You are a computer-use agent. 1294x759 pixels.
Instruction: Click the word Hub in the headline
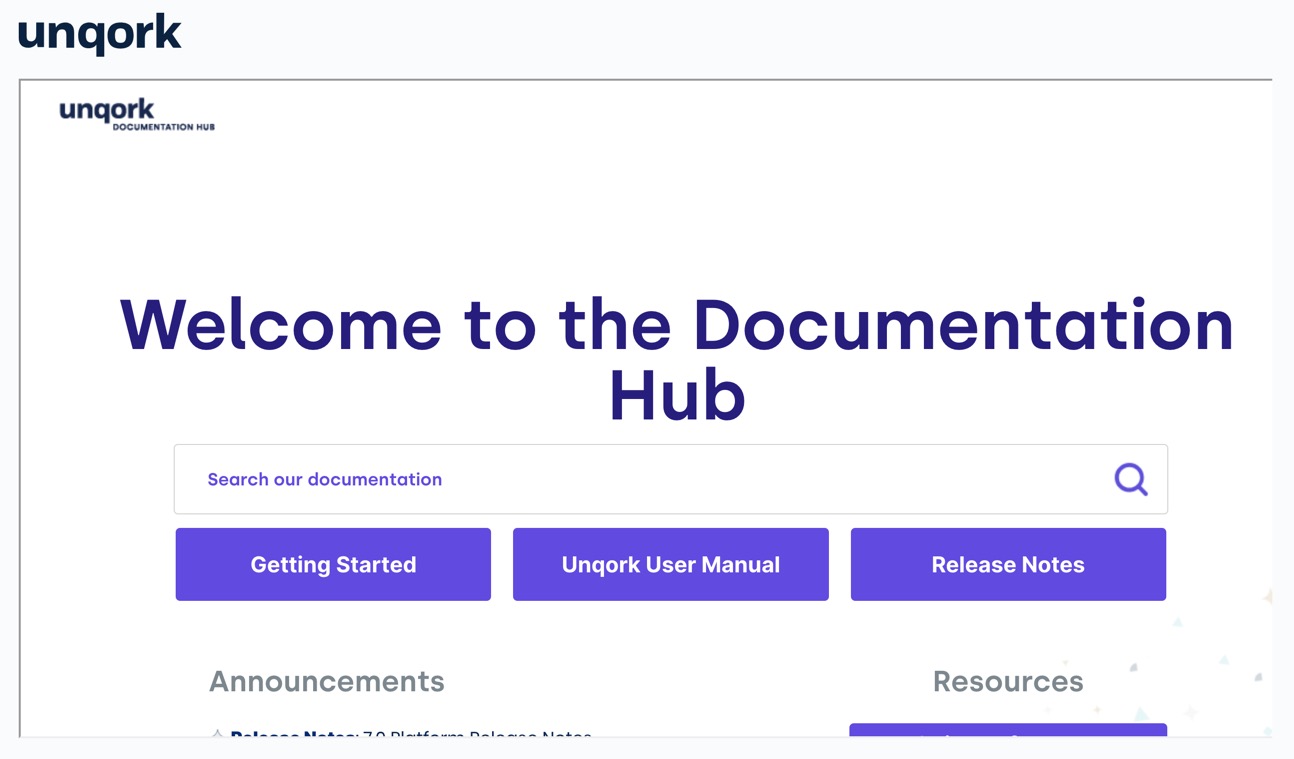click(677, 395)
